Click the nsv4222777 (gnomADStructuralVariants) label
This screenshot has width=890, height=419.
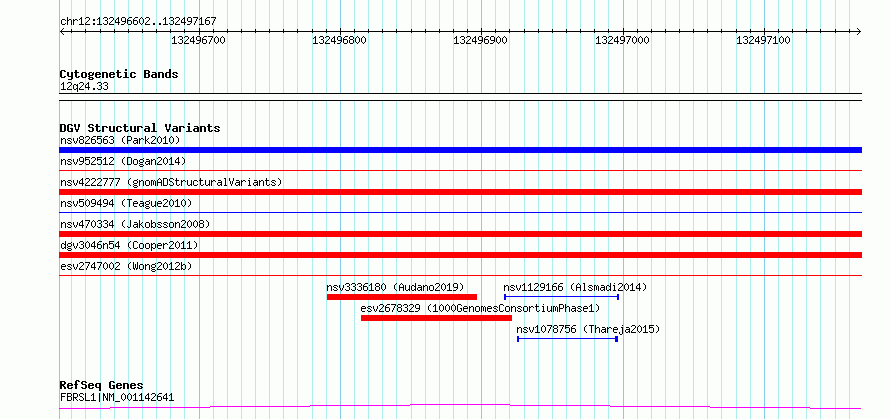[x=171, y=182]
